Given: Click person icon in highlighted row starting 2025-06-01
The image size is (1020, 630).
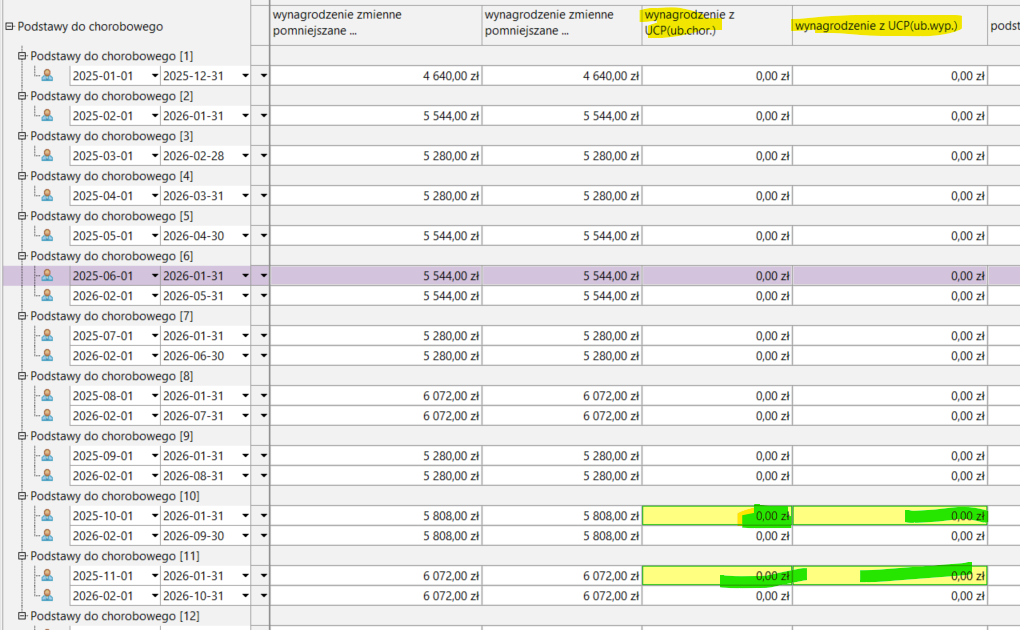Looking at the screenshot, I should pos(46,275).
